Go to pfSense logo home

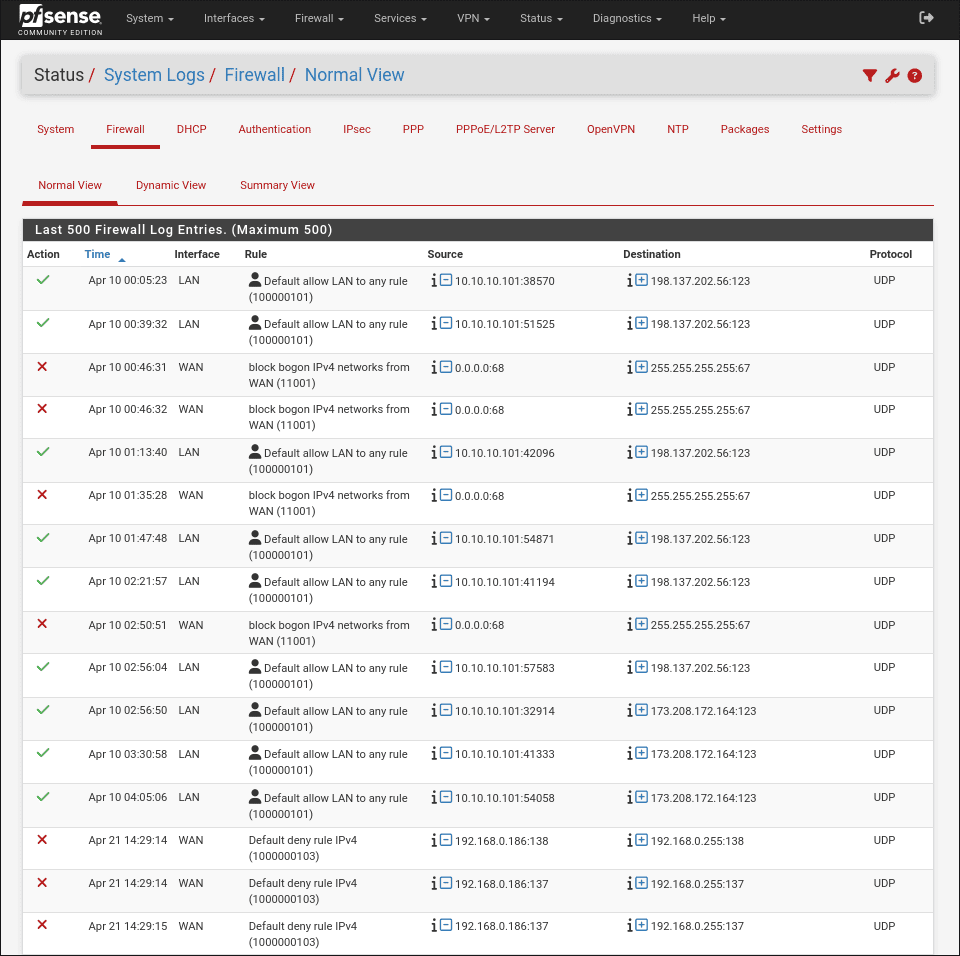coord(60,20)
